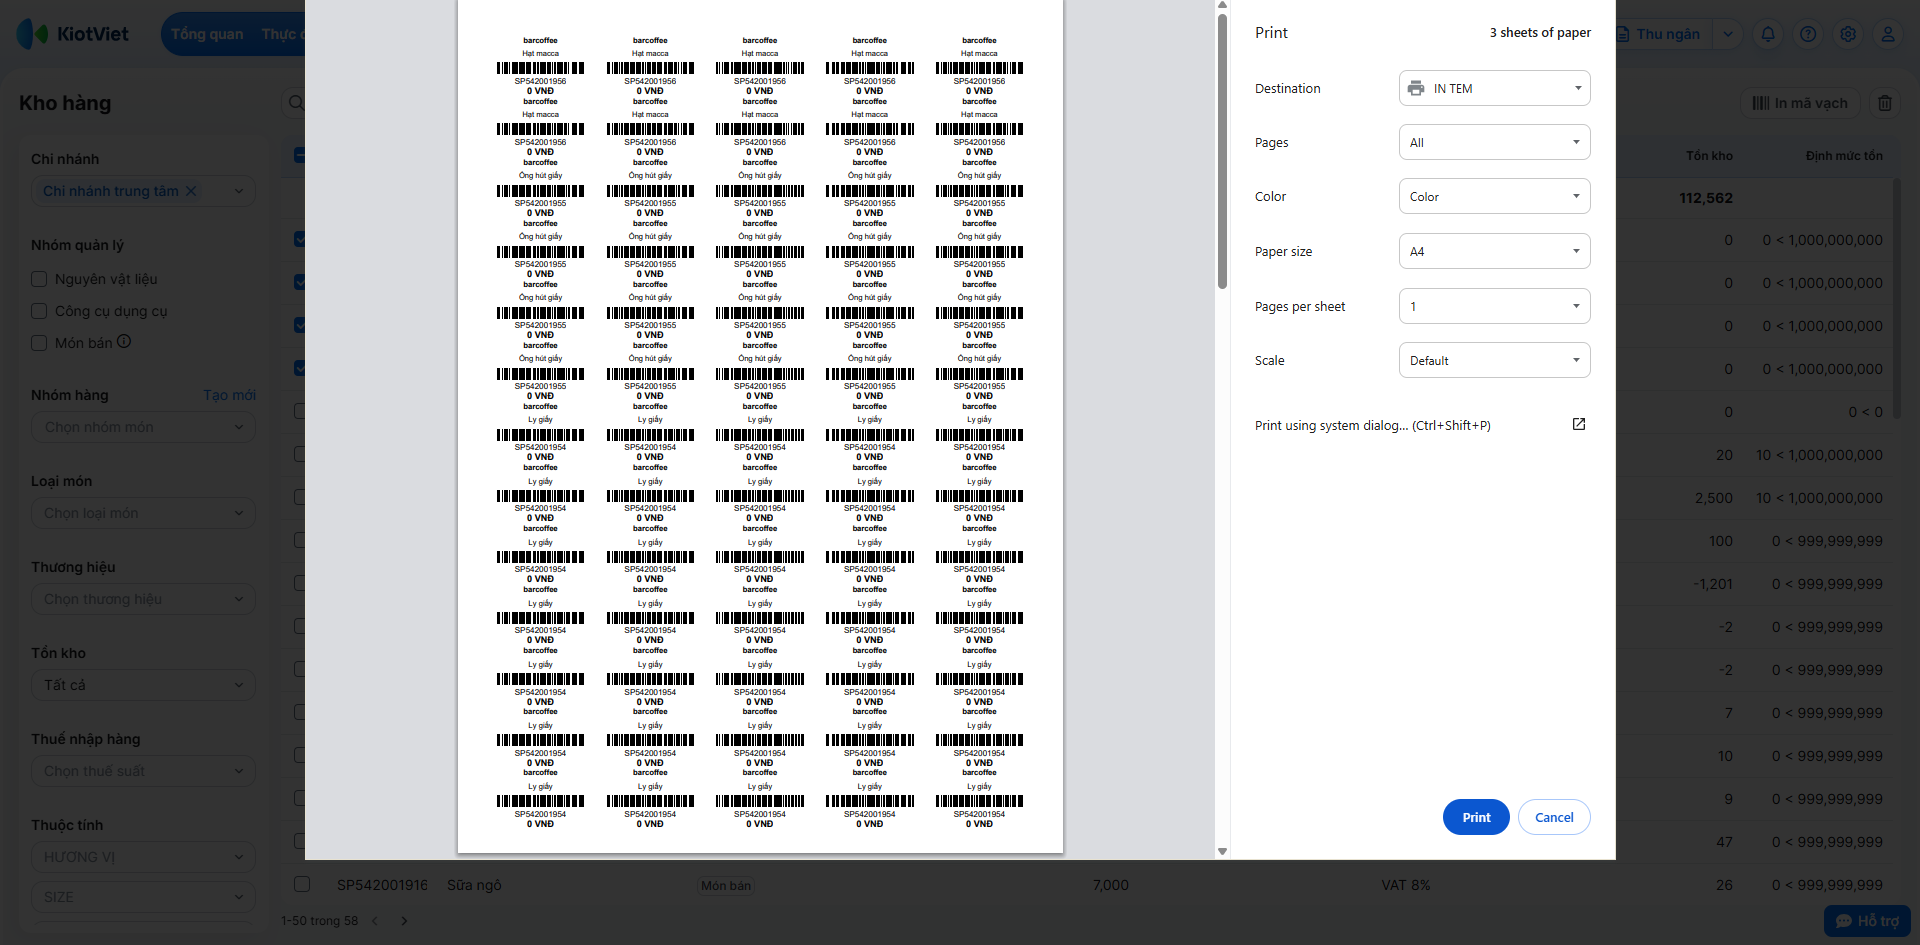Go to the previous results page arrow
Screen dimensions: 1920x945
(x=375, y=921)
